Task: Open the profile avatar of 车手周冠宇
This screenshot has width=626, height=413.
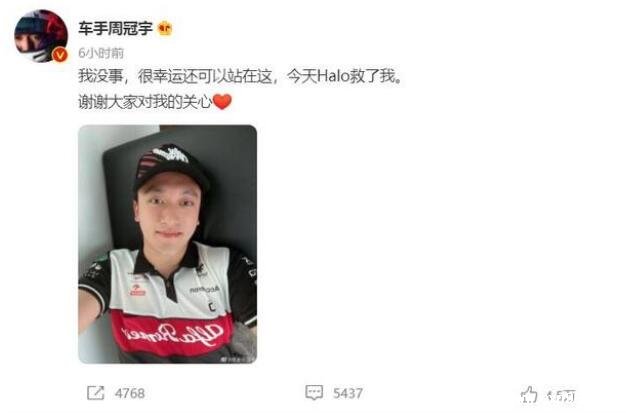Action: (x=41, y=36)
